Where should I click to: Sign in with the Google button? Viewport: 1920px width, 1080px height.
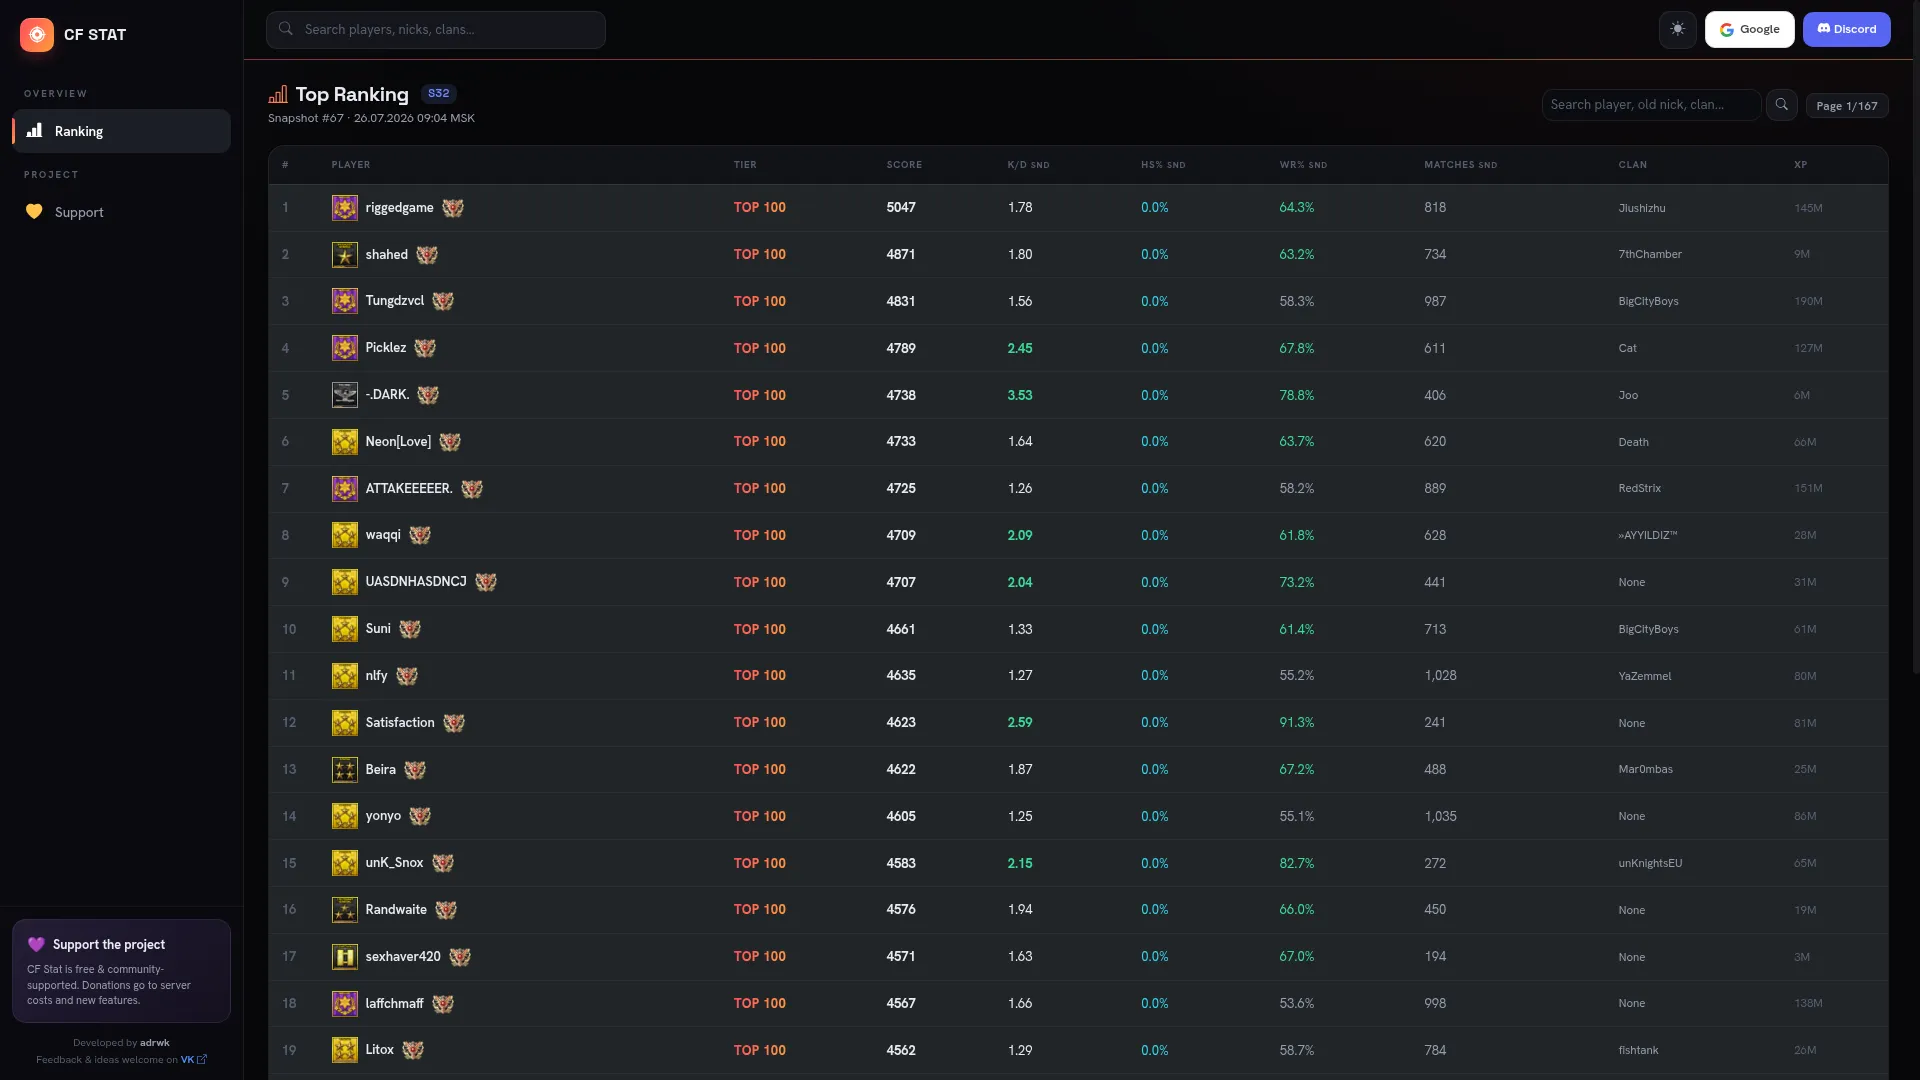[x=1749, y=29]
